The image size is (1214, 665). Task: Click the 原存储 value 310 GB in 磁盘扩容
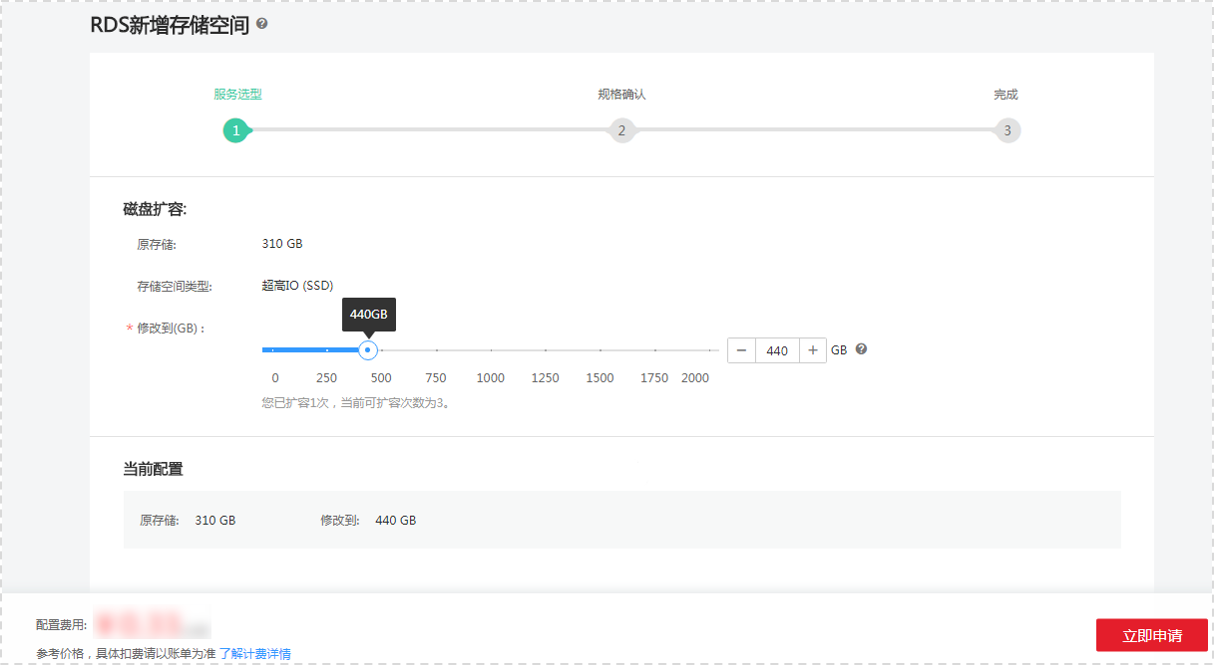(x=282, y=244)
